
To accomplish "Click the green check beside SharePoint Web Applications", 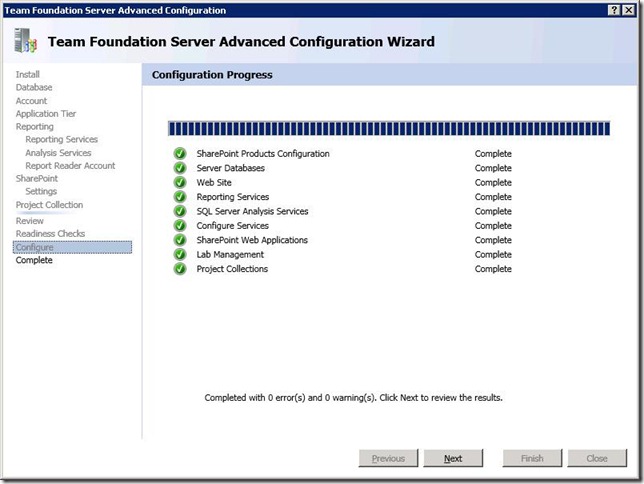I will (x=180, y=240).
